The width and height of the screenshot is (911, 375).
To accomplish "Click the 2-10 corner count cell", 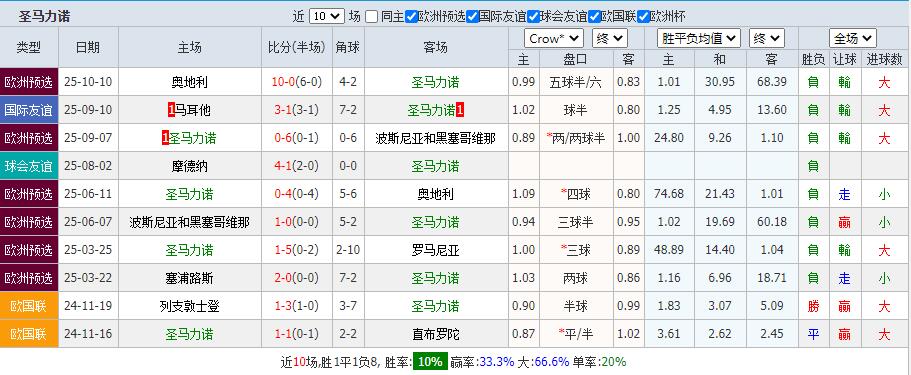I will (348, 250).
